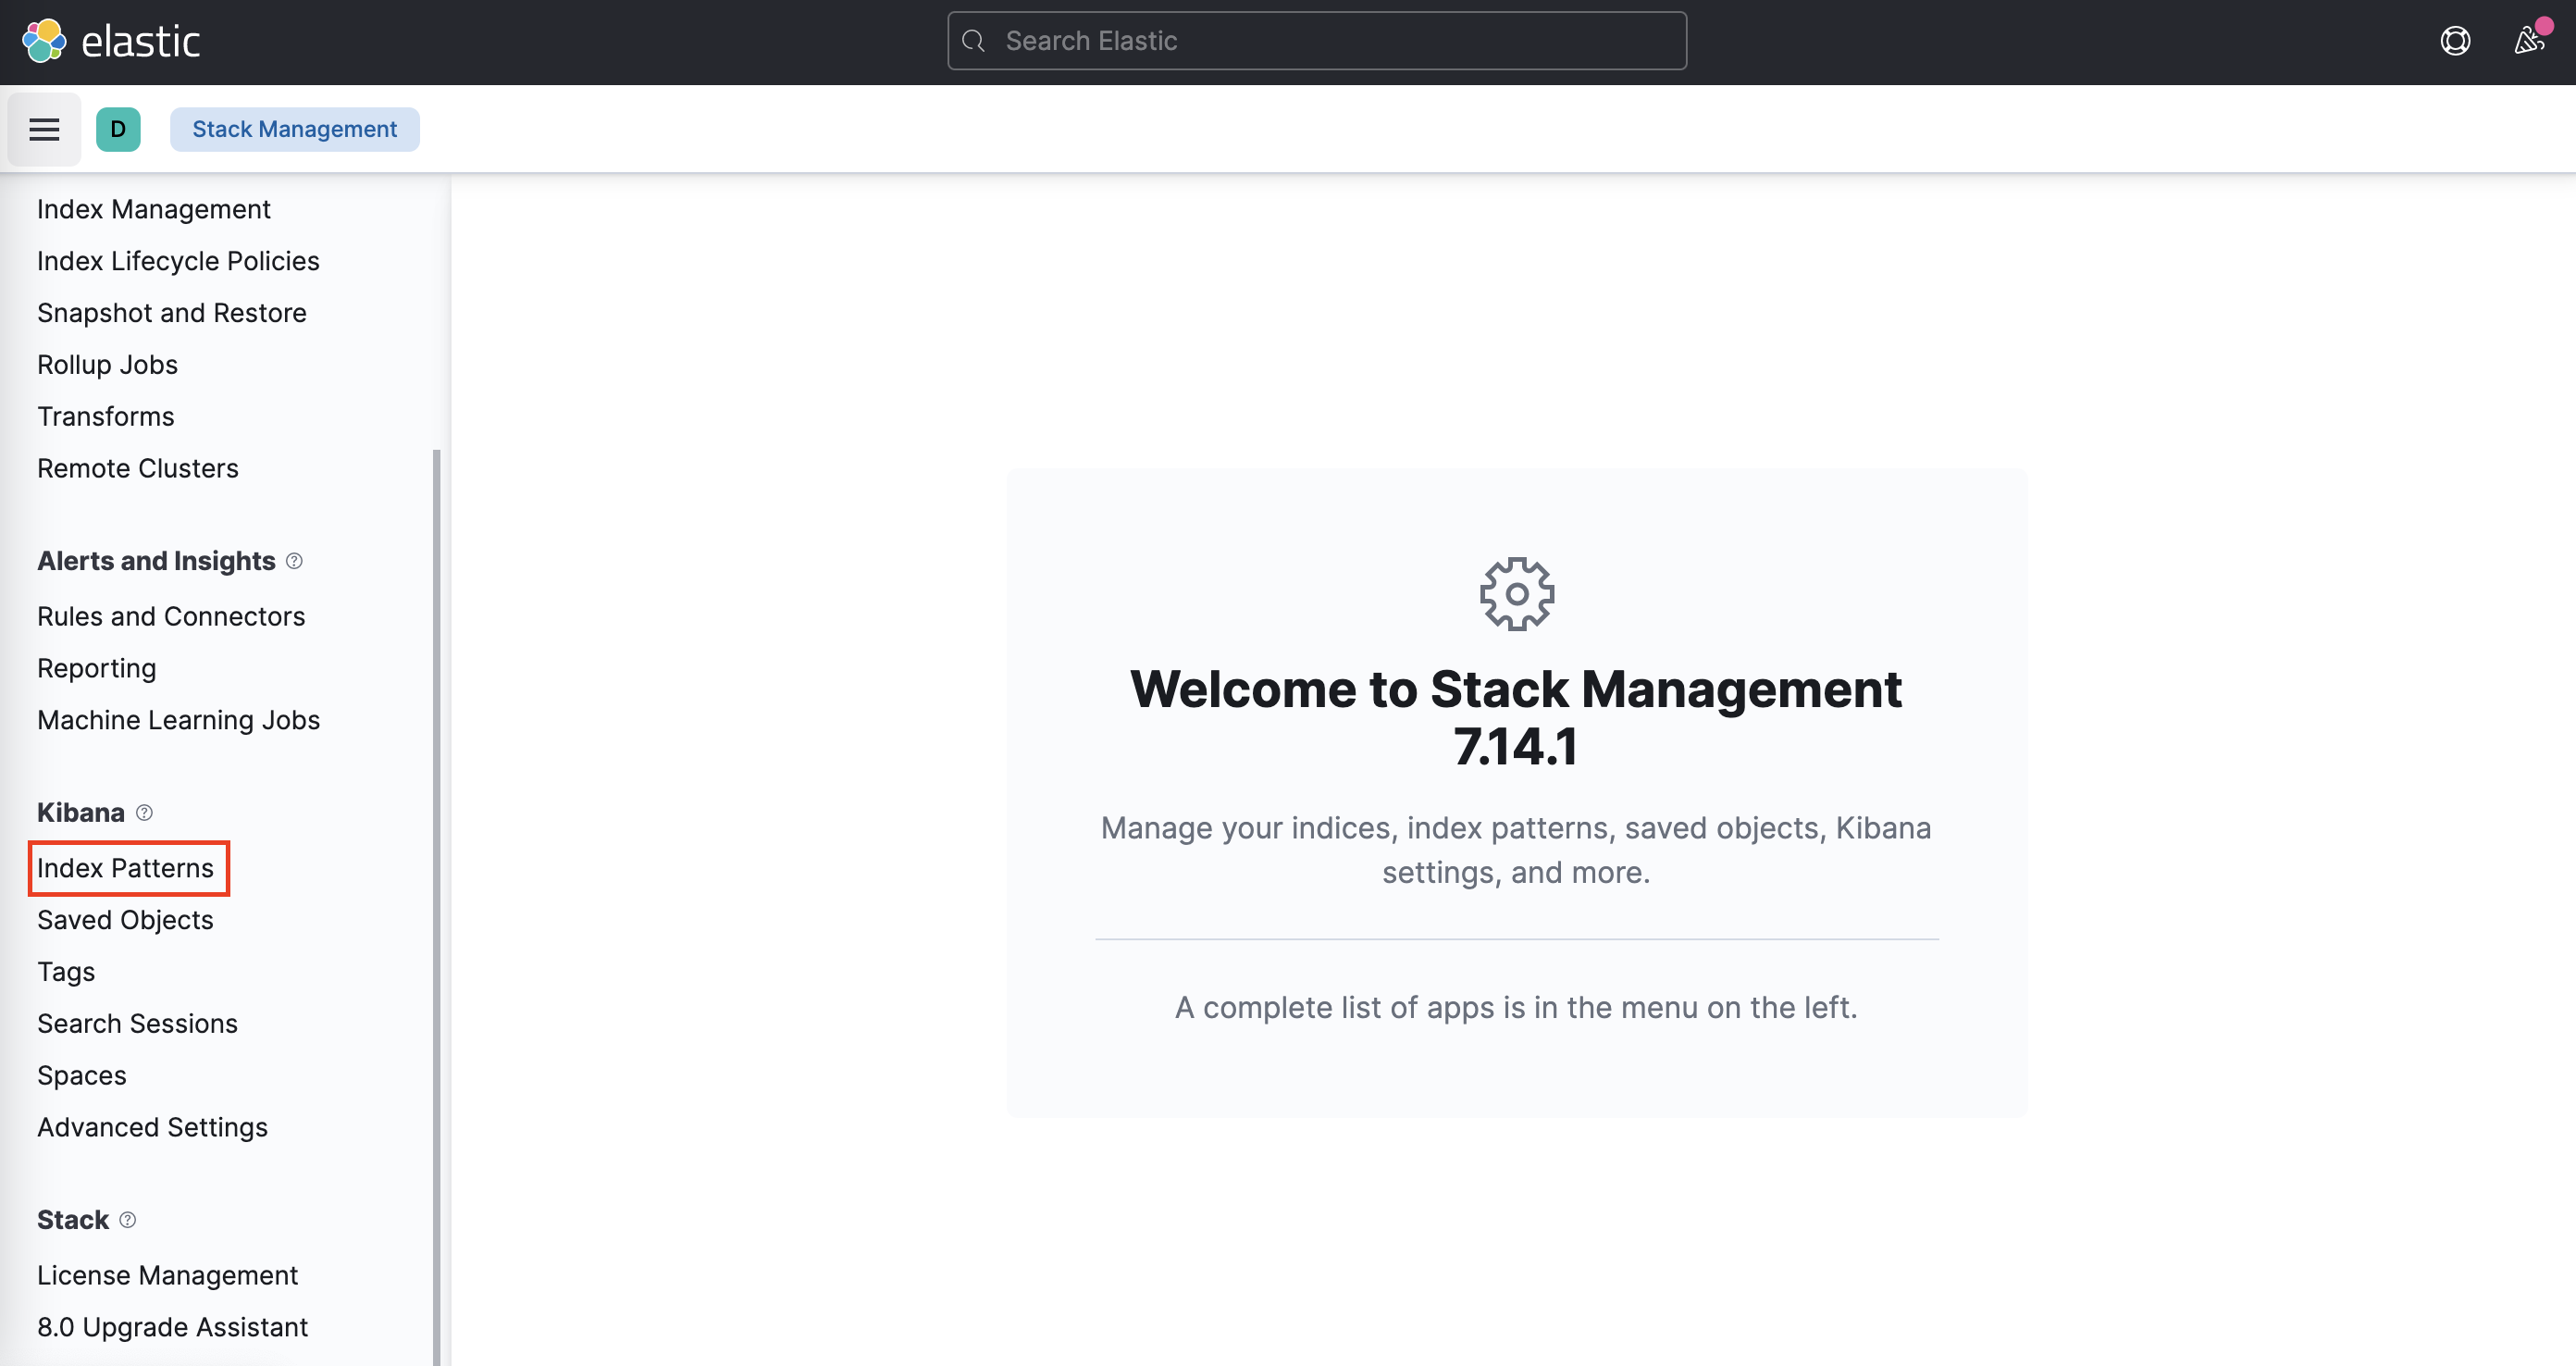The width and height of the screenshot is (2576, 1366).
Task: Click help icon beside Kibana heading
Action: tap(144, 813)
